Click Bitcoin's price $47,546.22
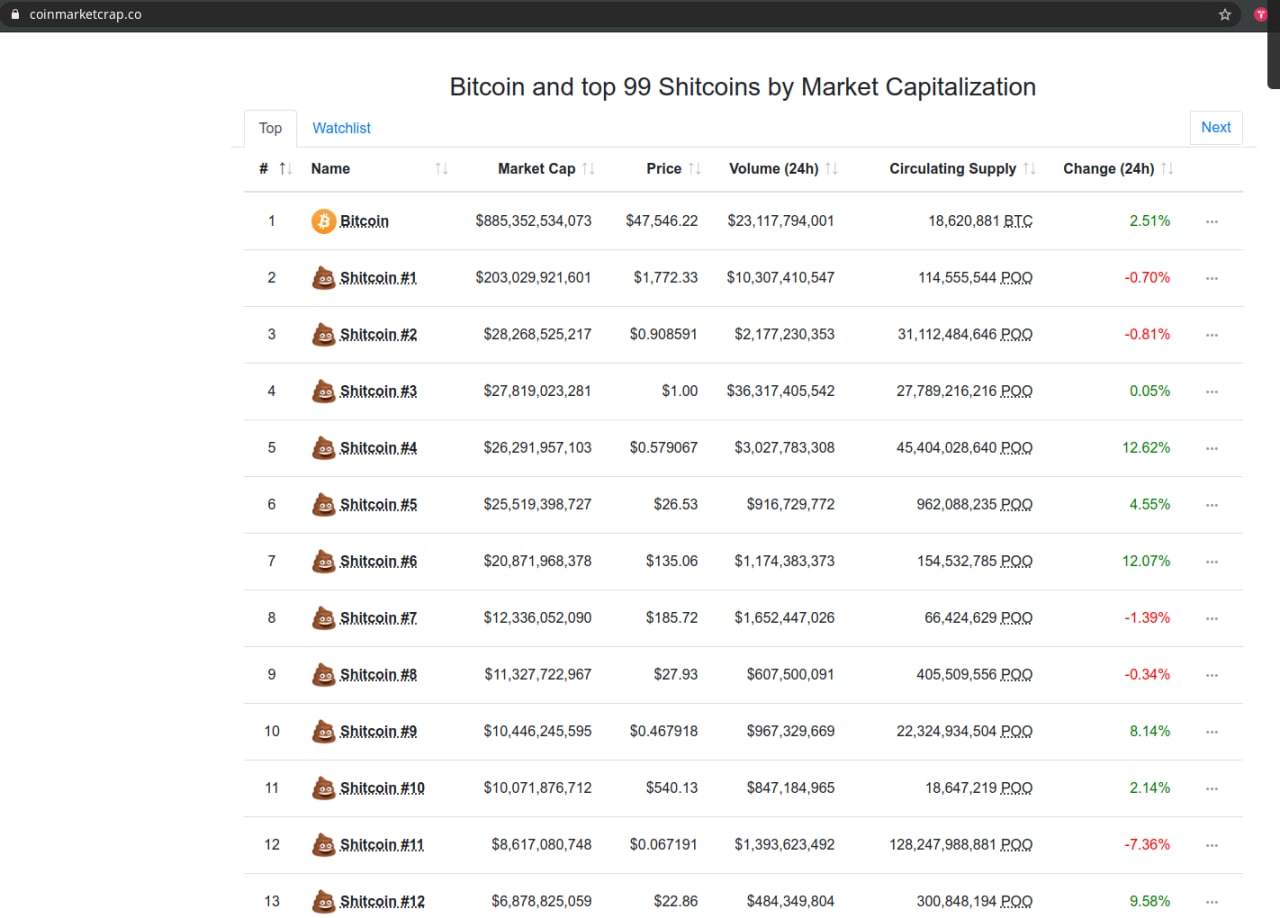 (662, 221)
